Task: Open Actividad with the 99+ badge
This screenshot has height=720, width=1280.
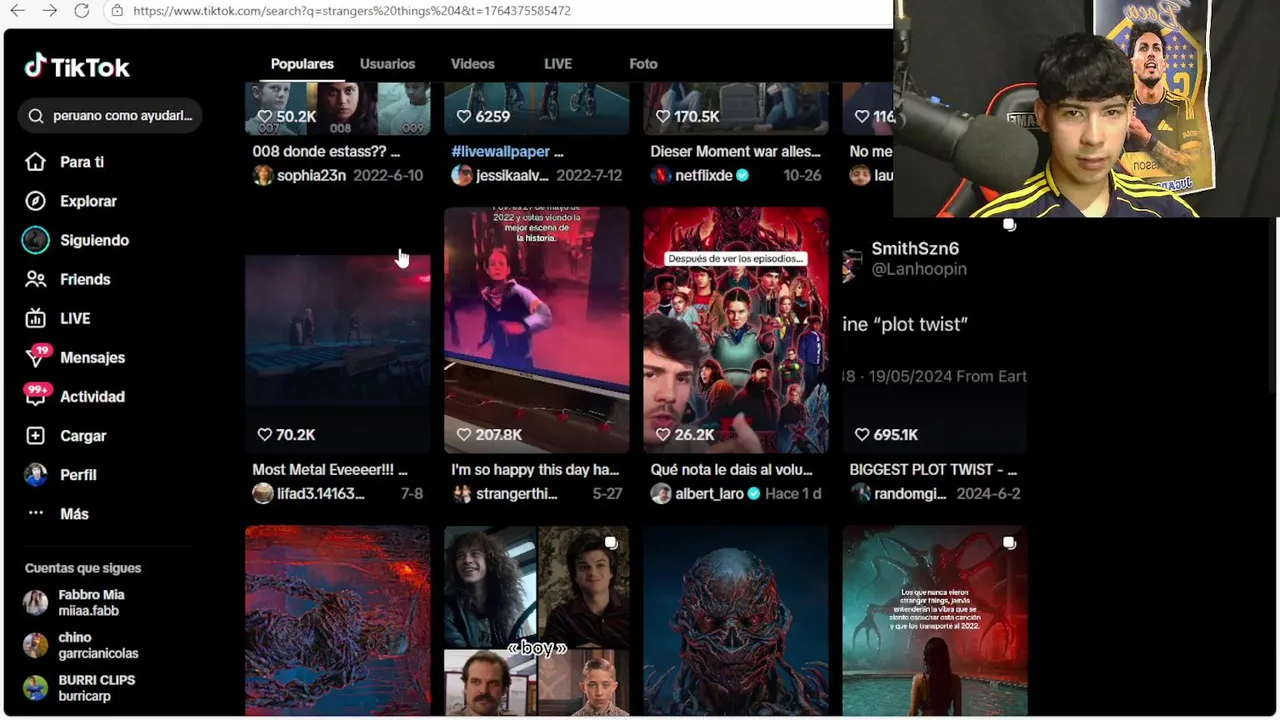Action: [x=92, y=396]
